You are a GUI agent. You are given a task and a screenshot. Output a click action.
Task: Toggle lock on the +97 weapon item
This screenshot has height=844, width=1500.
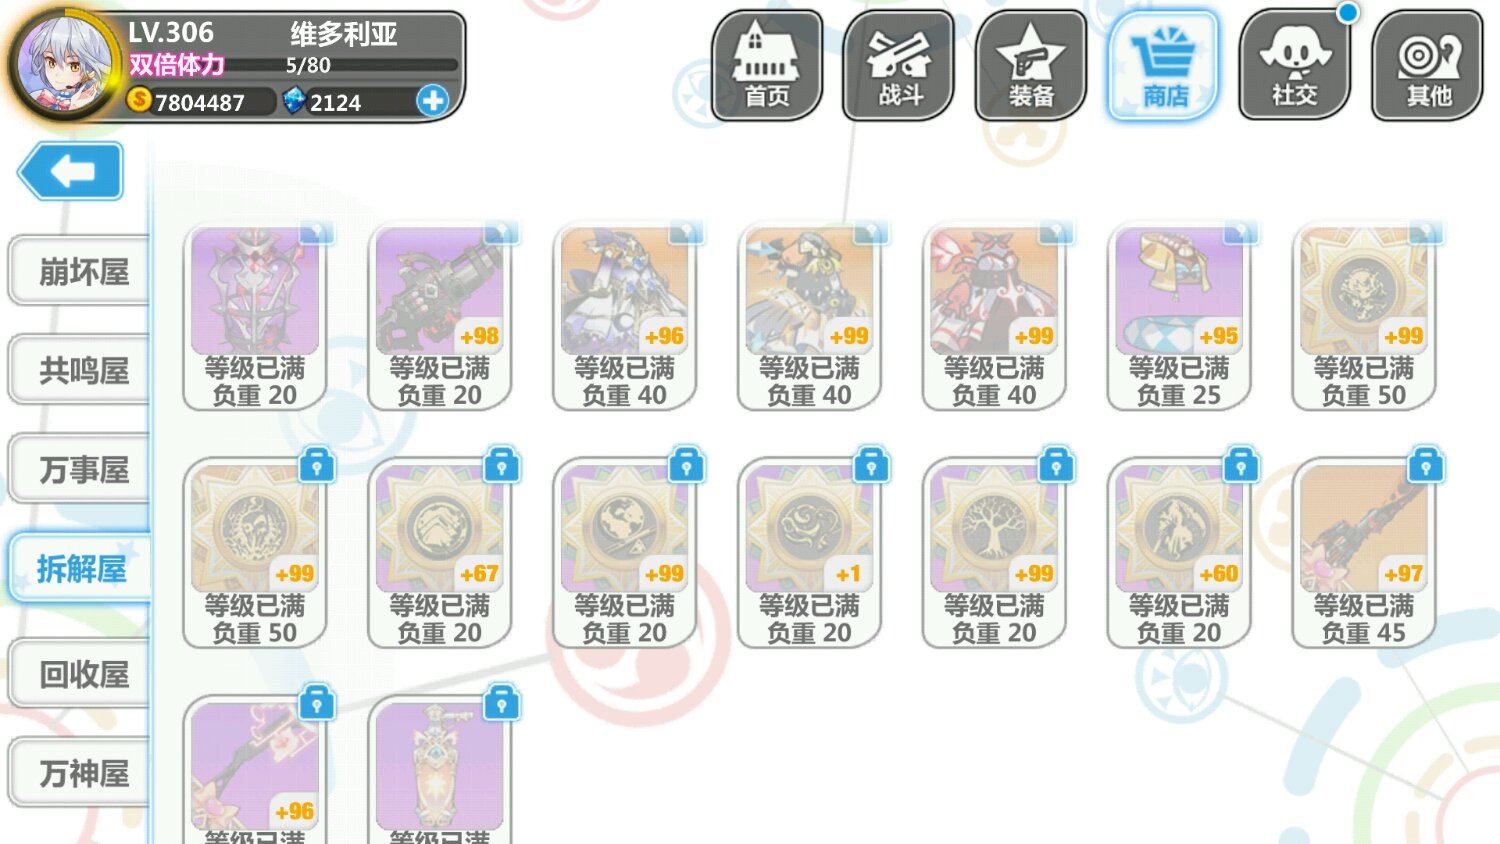tap(1425, 466)
